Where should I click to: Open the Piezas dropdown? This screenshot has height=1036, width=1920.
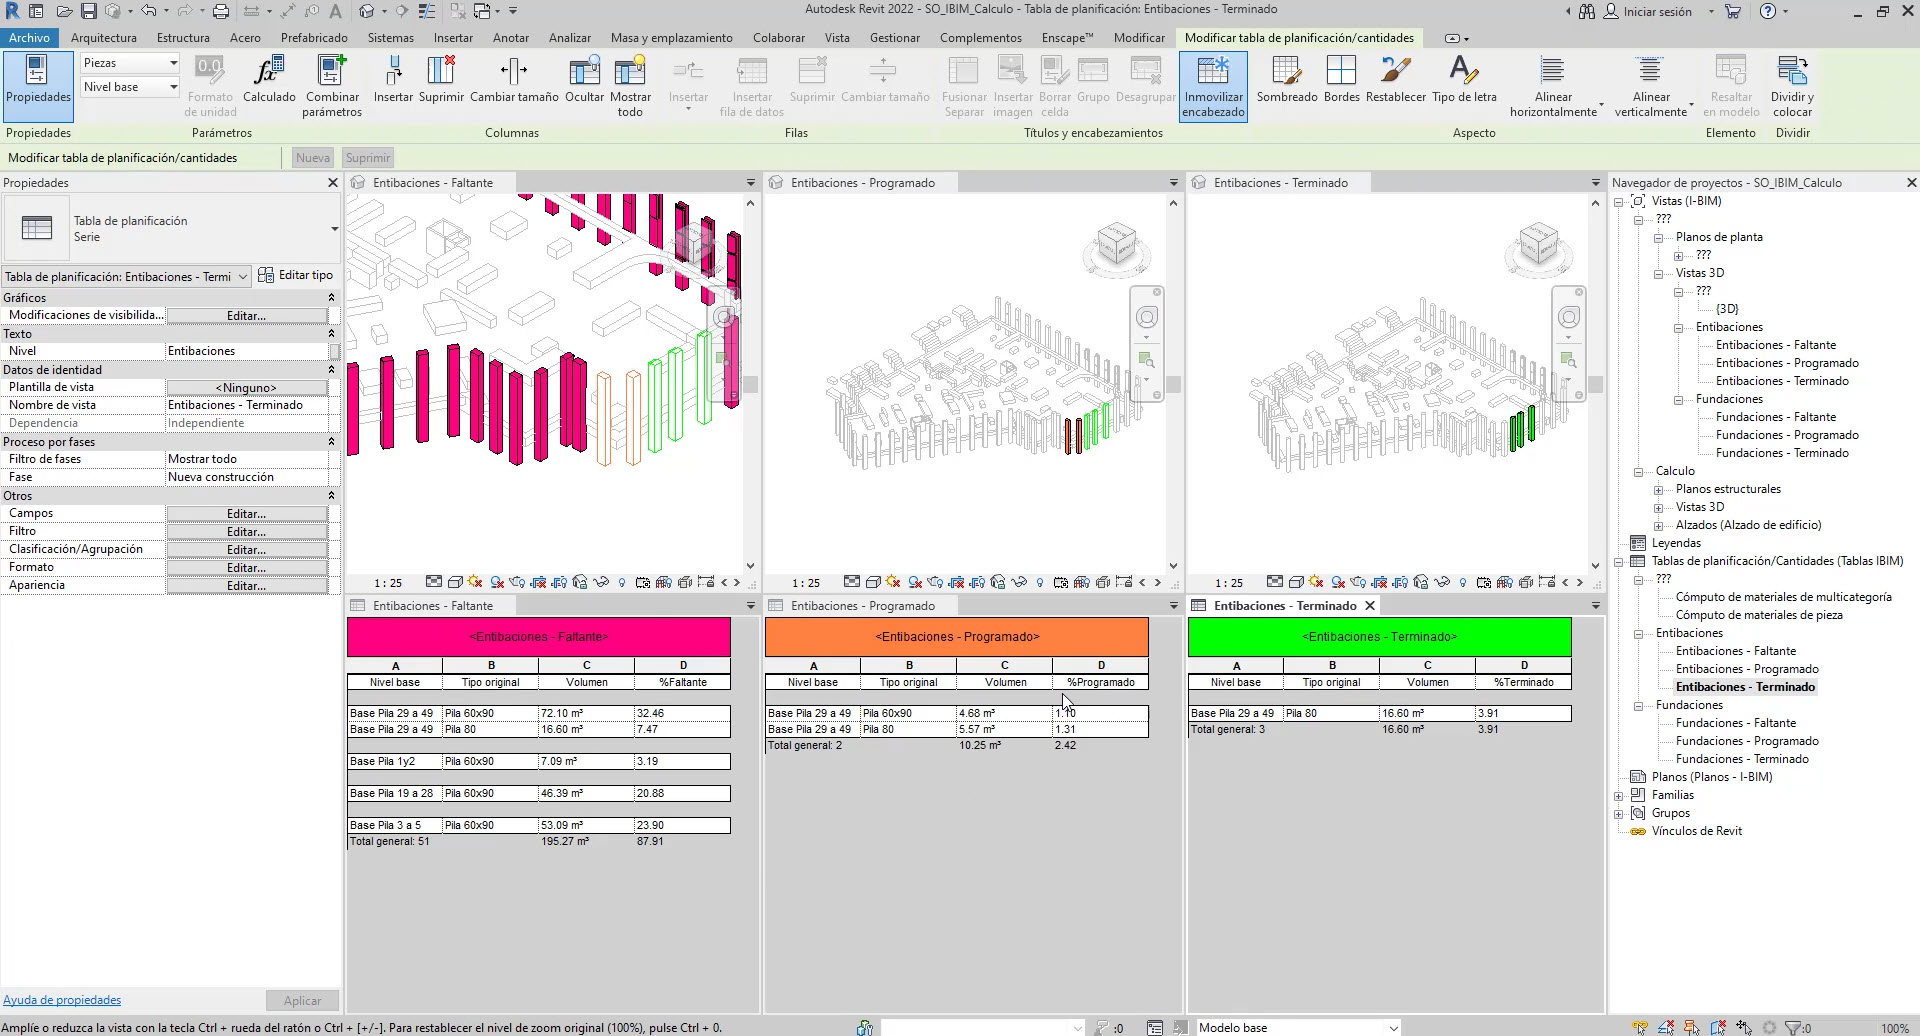coord(130,63)
